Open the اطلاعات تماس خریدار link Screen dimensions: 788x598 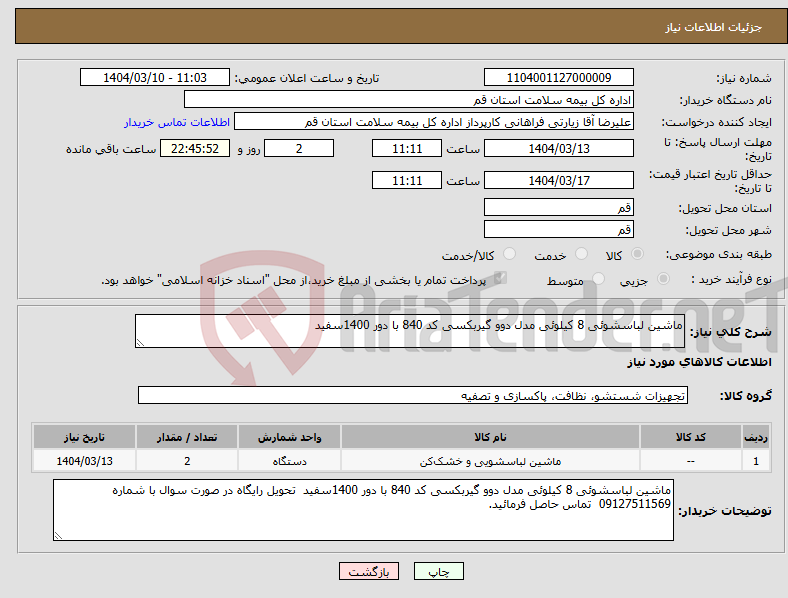pos(177,122)
